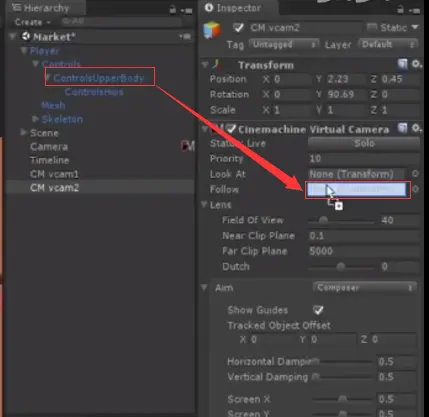Select the Timeline object in hierarchy
Viewport: 429px width, 417px height.
pyautogui.click(x=50, y=160)
